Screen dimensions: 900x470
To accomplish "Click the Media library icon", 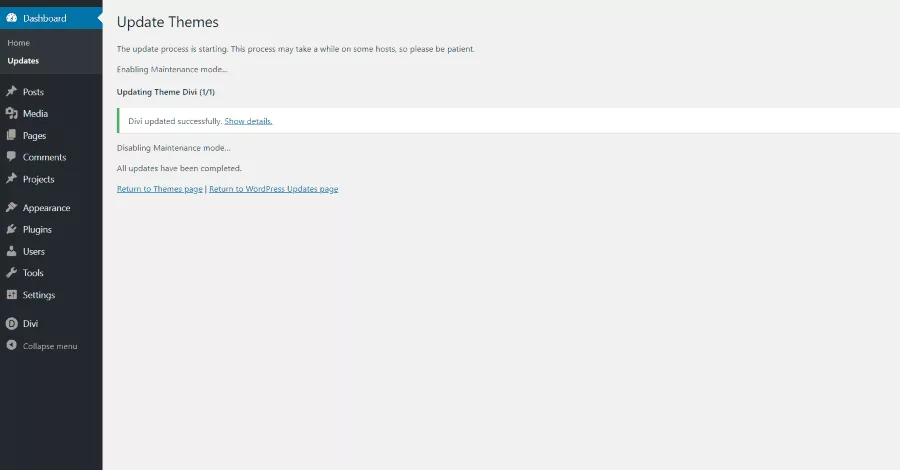I will pyautogui.click(x=11, y=113).
